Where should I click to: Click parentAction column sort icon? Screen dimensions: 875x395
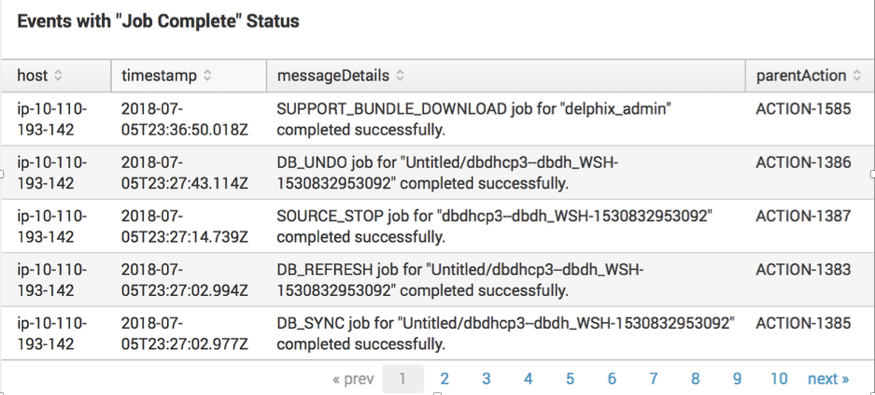click(857, 75)
